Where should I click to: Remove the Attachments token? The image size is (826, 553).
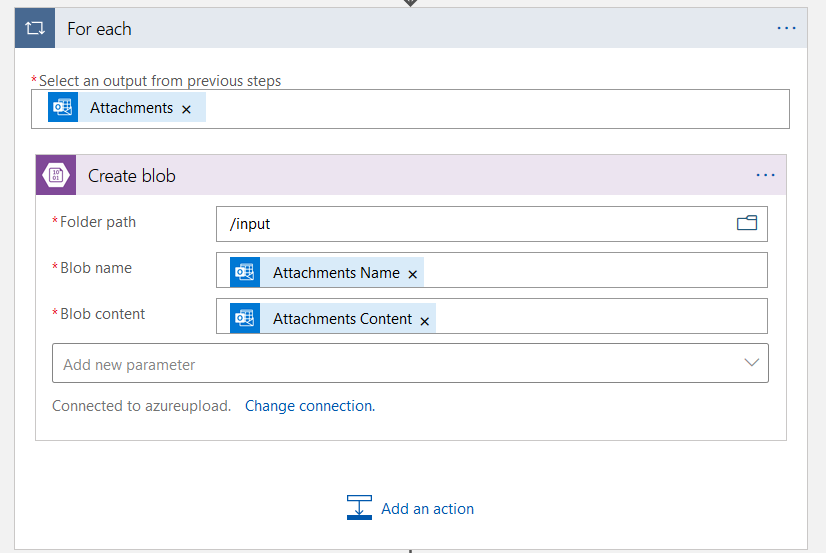186,109
